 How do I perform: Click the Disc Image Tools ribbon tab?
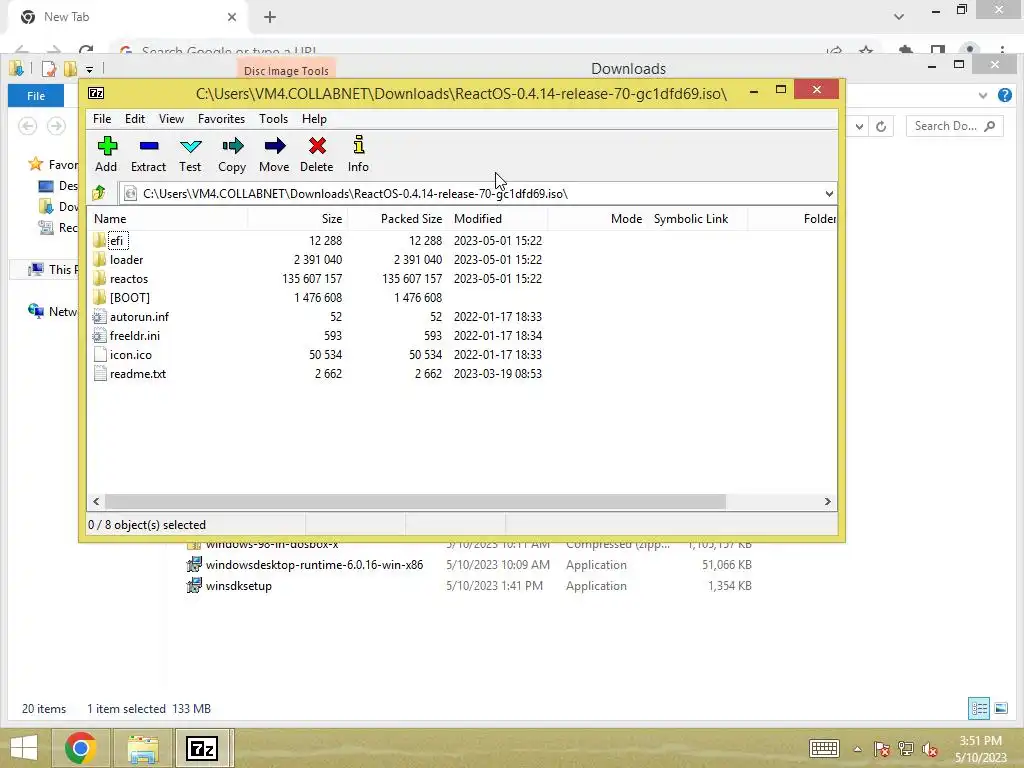pos(286,71)
